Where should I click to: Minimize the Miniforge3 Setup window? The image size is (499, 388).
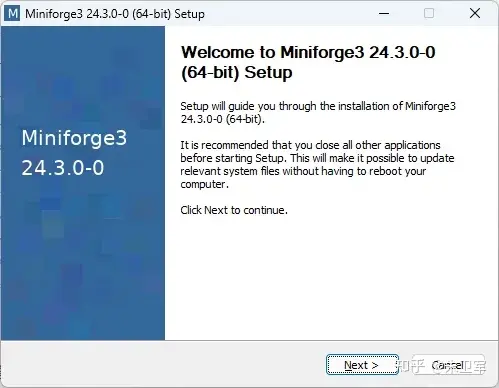384,14
